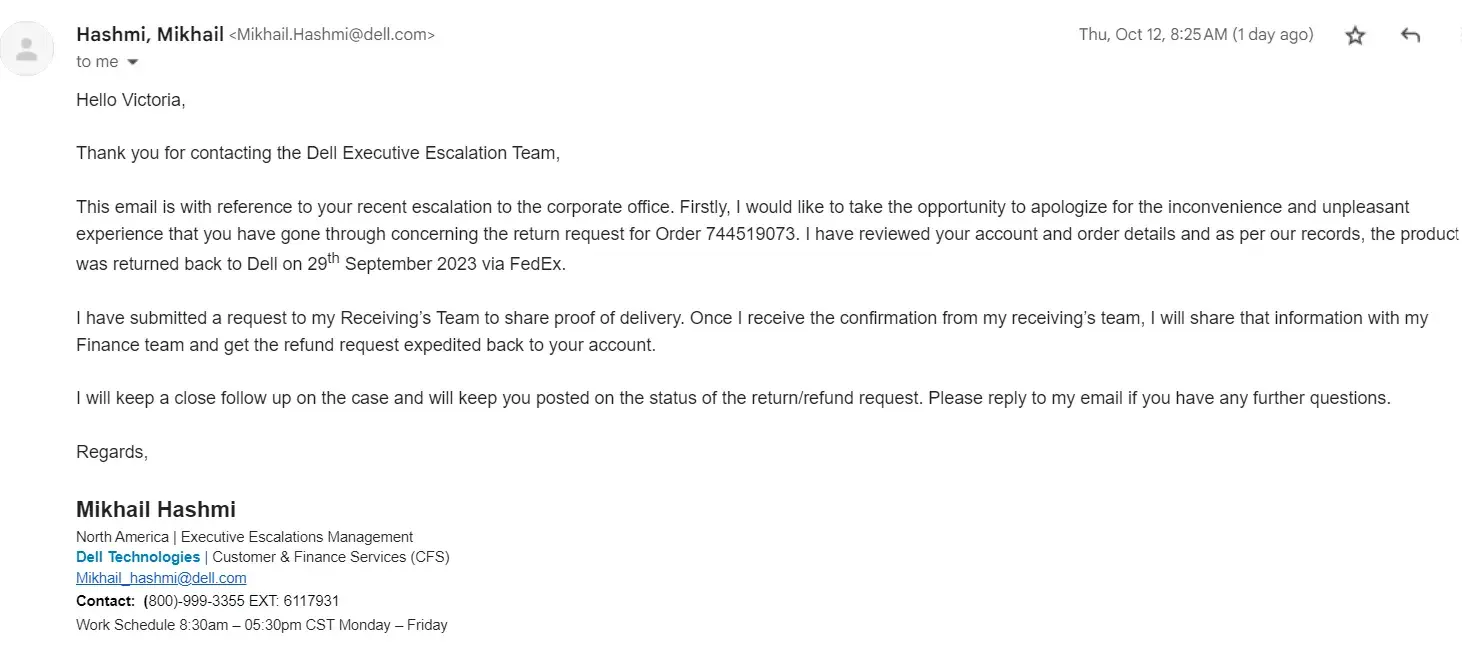Click the bold 'Mikhail Hashmi' signature name

tap(156, 509)
